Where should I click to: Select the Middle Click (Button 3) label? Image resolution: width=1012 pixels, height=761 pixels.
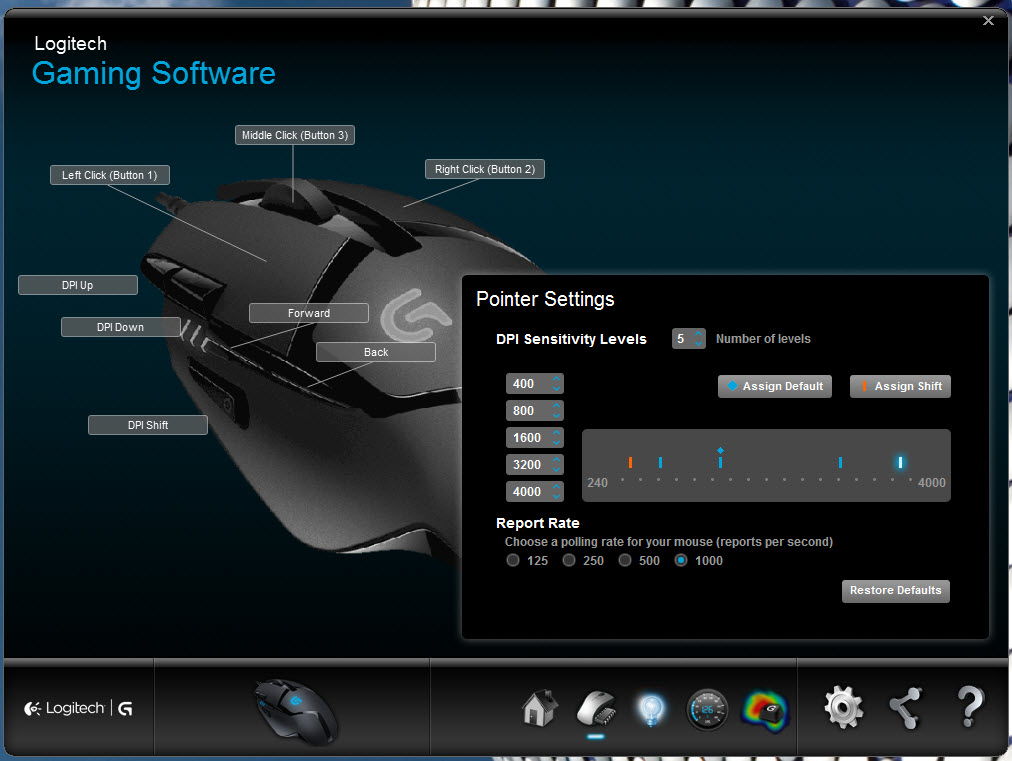(295, 135)
